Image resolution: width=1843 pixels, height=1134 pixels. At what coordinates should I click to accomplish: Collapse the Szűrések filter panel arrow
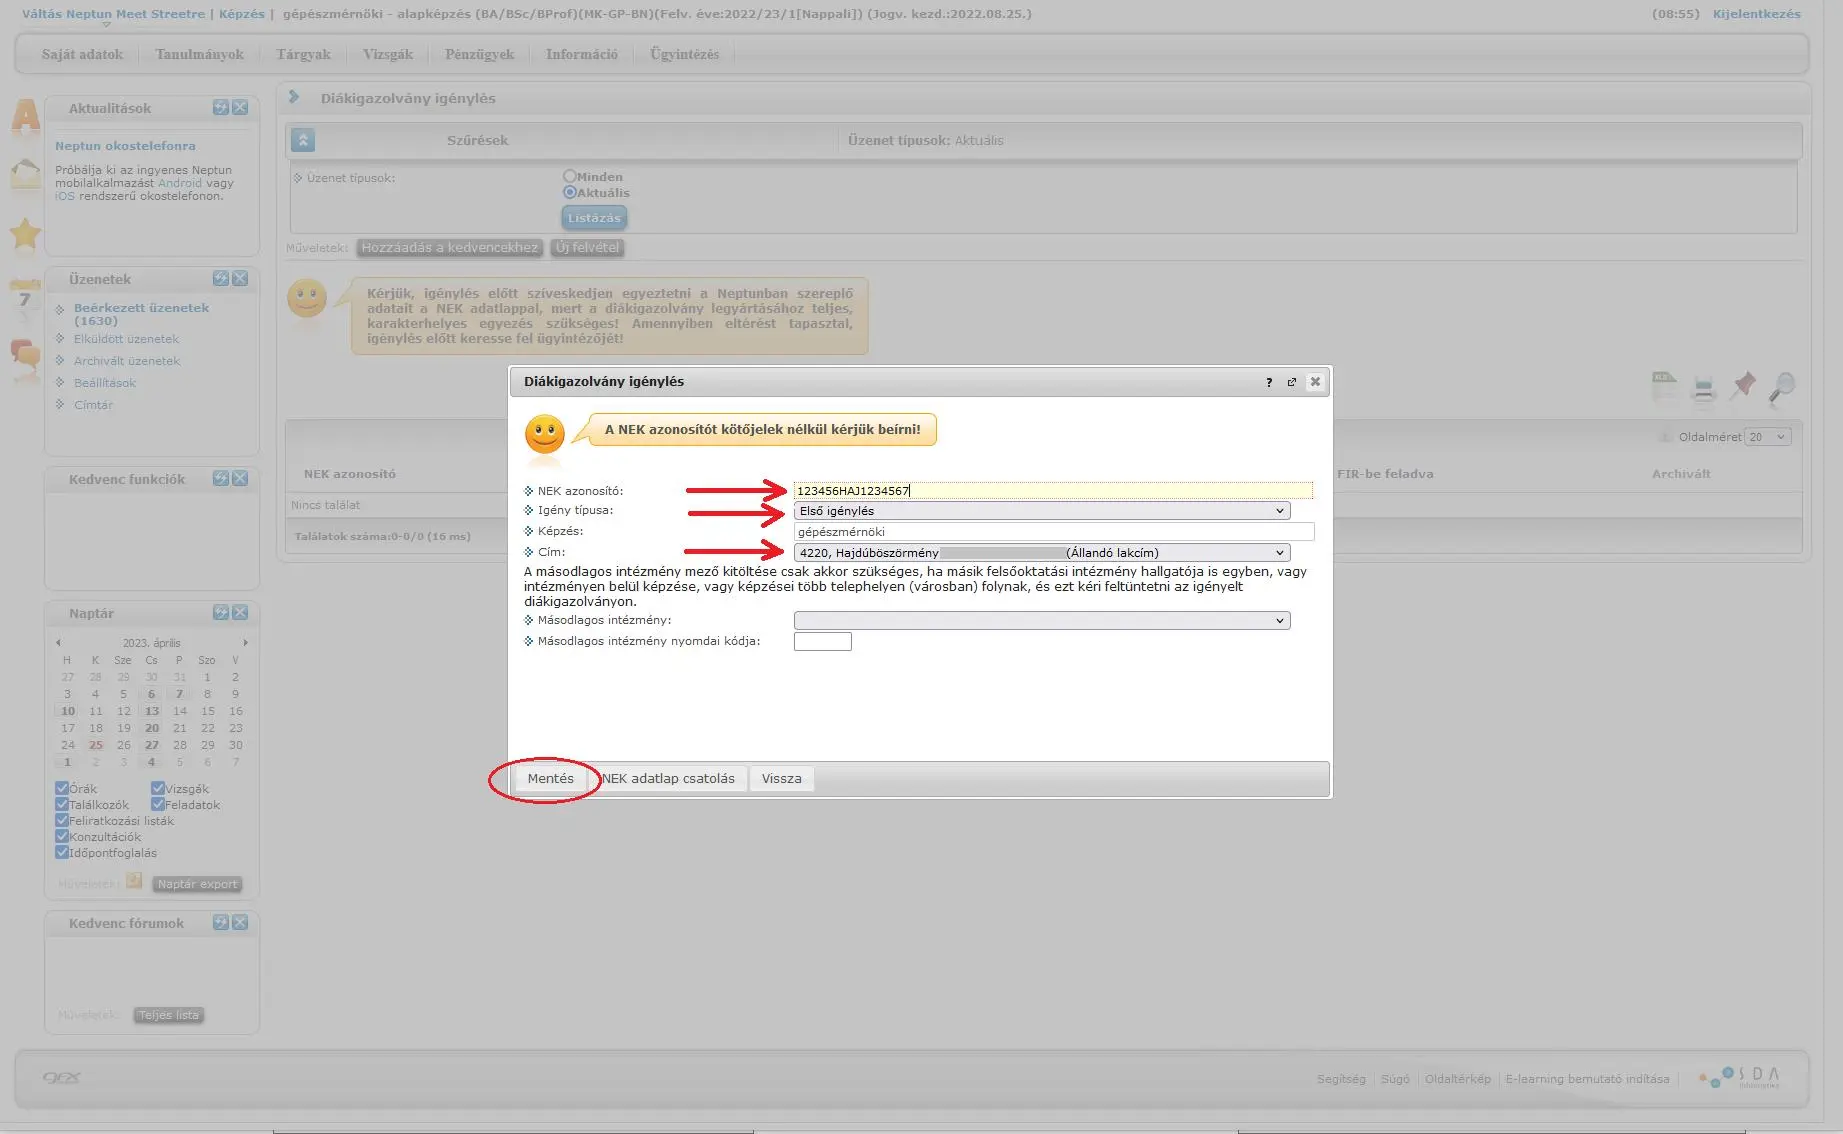pyautogui.click(x=303, y=141)
